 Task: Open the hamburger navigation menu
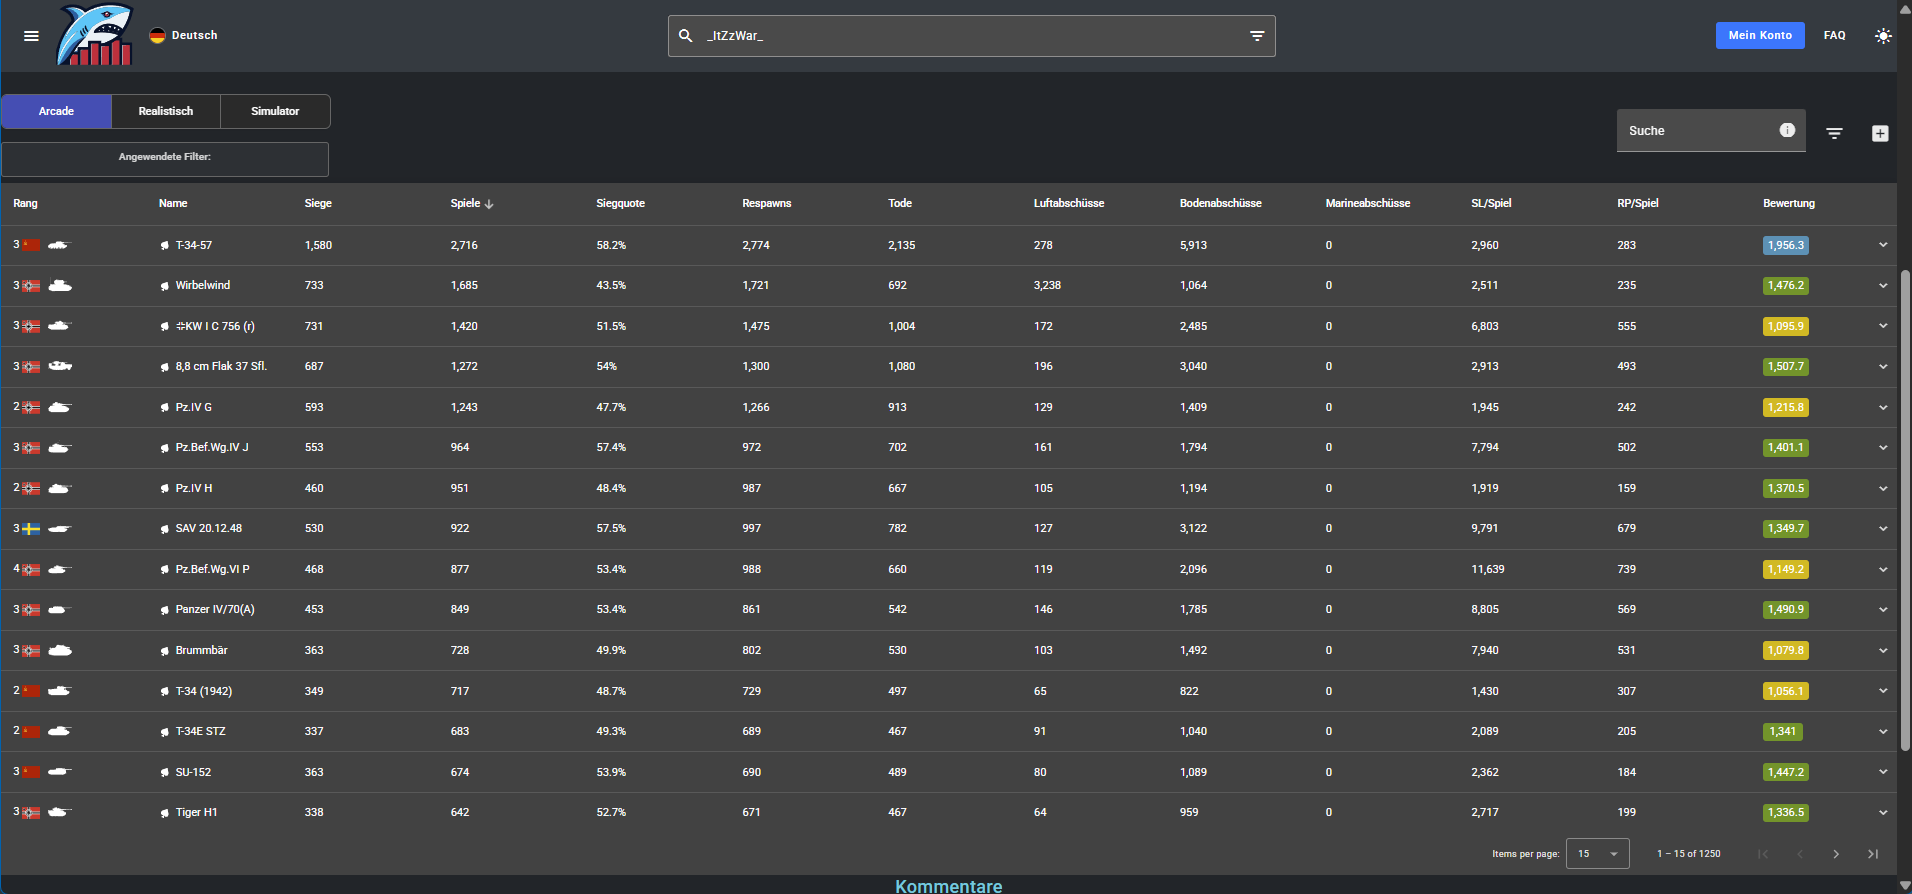click(x=31, y=36)
